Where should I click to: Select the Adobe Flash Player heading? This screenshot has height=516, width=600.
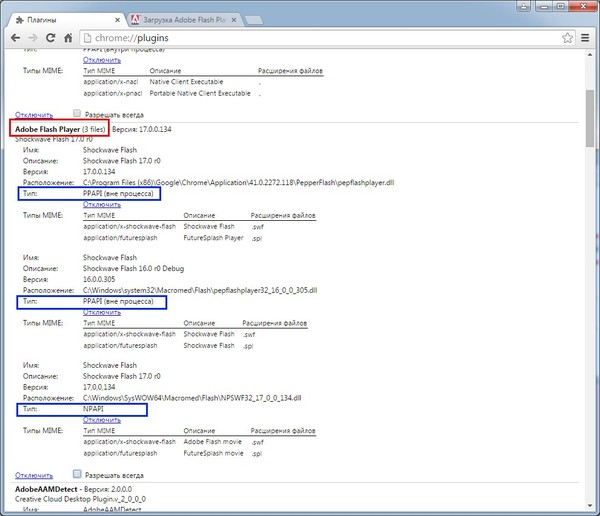[47, 129]
